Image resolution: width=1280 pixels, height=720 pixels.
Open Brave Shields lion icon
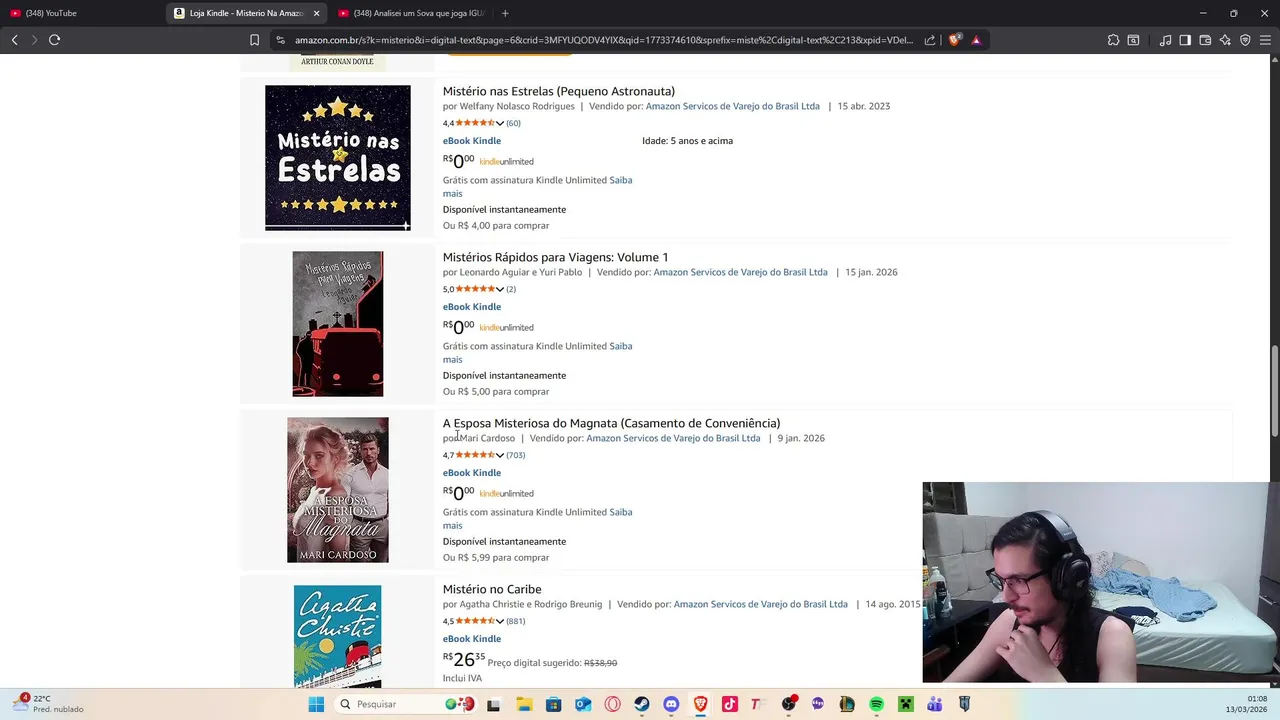pos(955,40)
